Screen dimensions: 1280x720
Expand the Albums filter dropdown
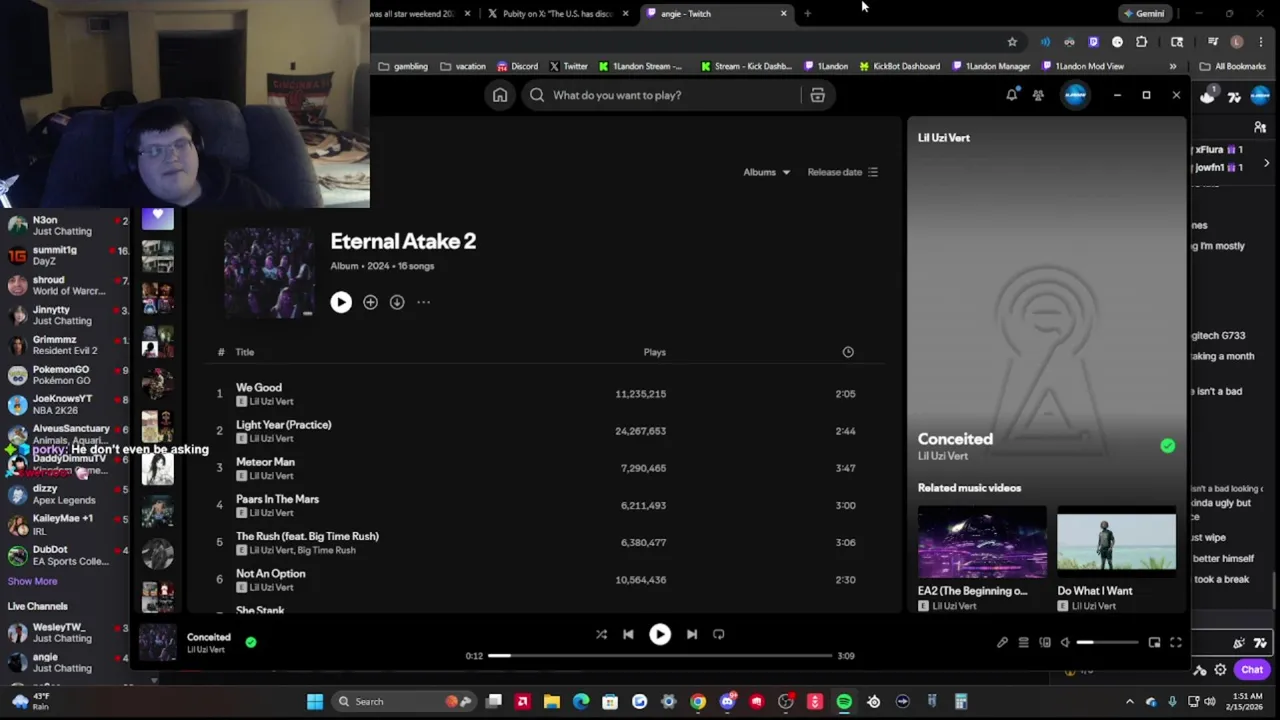[x=766, y=172]
